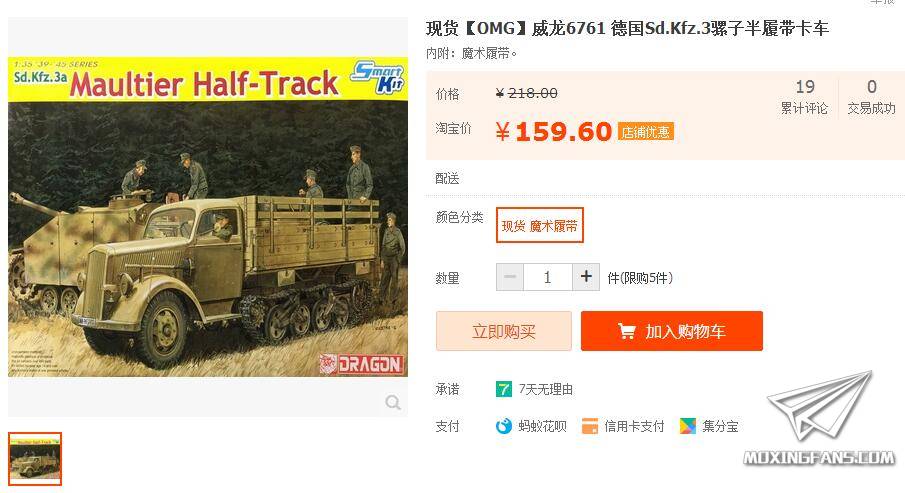Select the small product thumbnail image
The height and width of the screenshot is (493, 905).
pos(35,459)
